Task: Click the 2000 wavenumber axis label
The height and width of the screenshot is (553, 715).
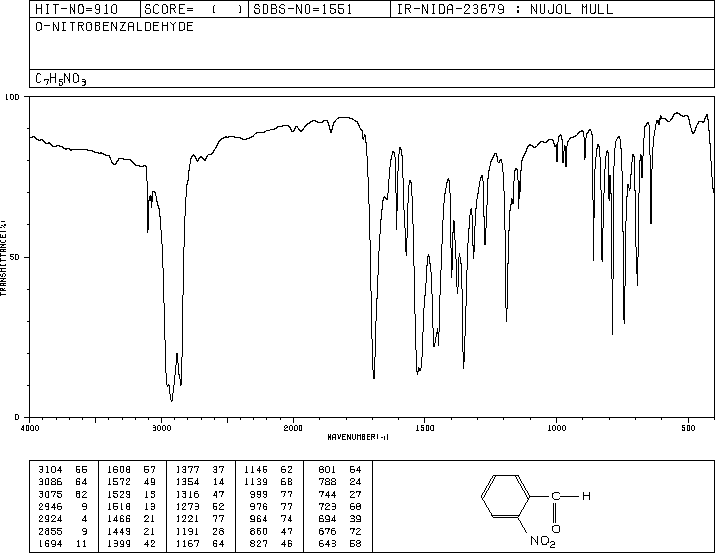Action: (293, 428)
